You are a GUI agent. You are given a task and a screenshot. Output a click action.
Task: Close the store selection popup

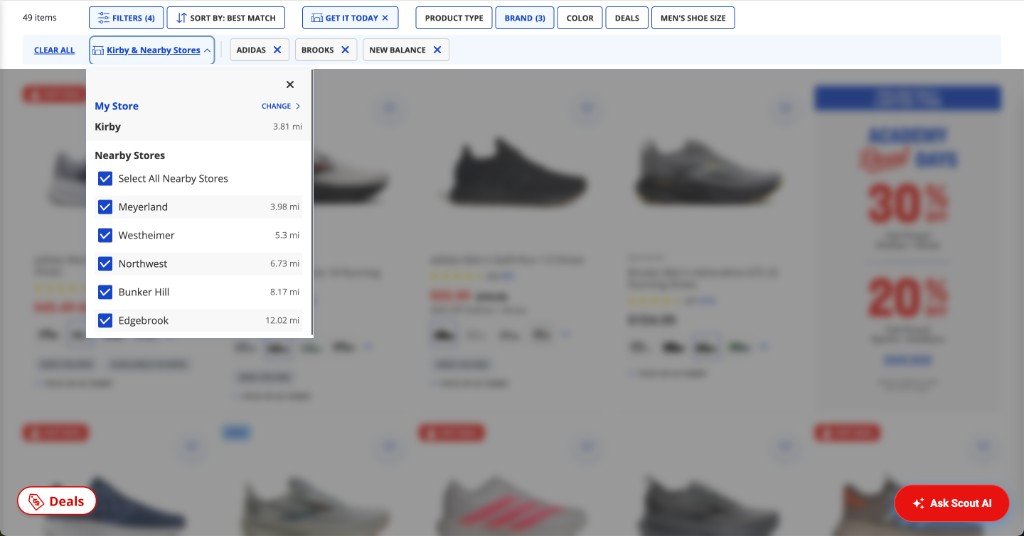point(290,84)
